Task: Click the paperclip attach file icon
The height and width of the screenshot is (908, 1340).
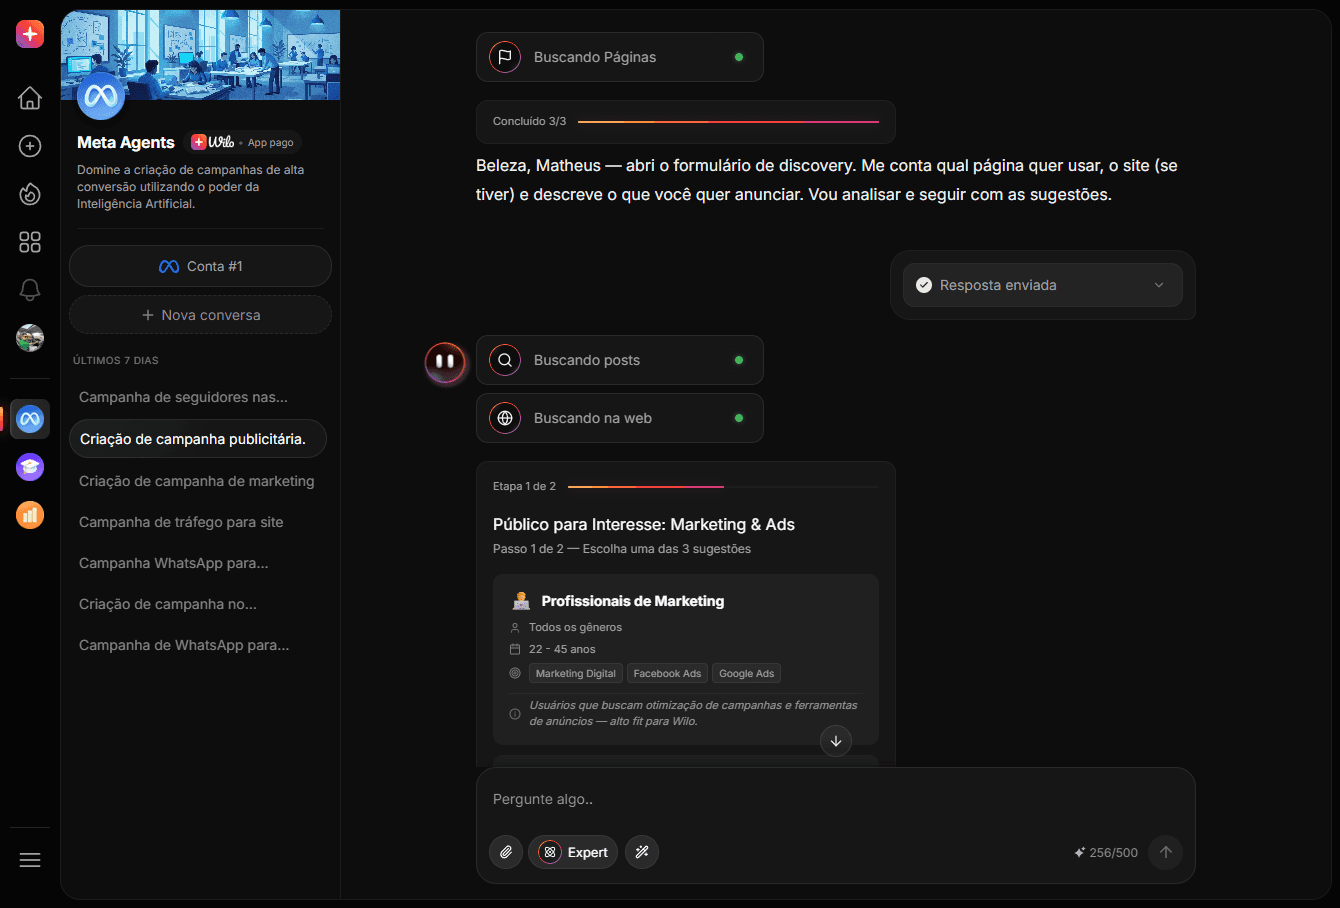Action: coord(506,852)
